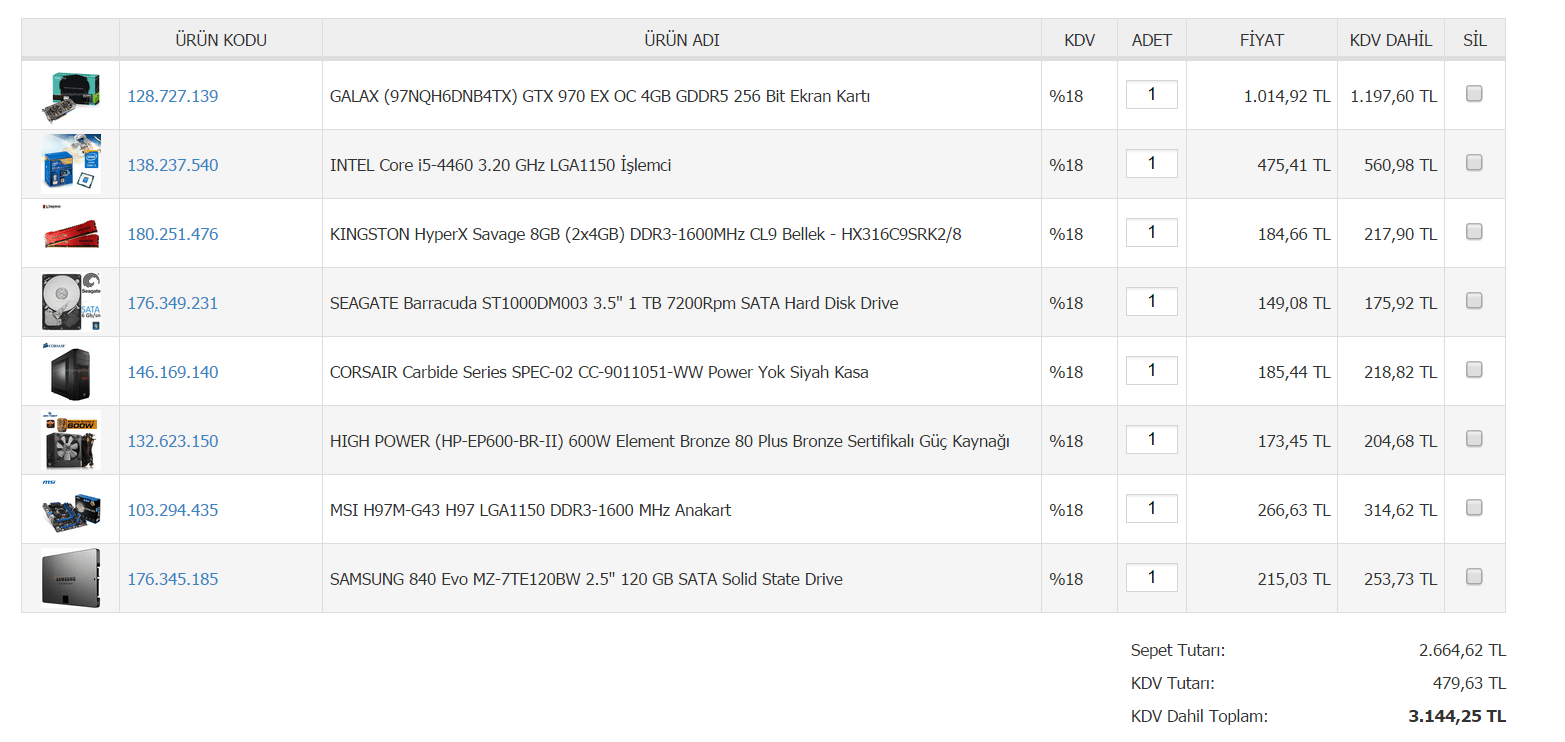
Task: Follow the product code link 138.237.540
Action: tap(172, 165)
